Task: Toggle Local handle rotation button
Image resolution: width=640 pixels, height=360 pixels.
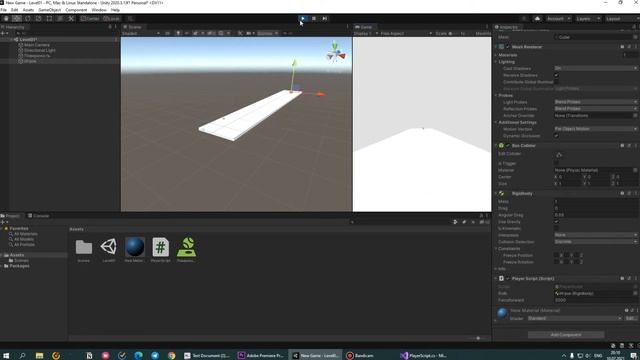Action: (111, 18)
